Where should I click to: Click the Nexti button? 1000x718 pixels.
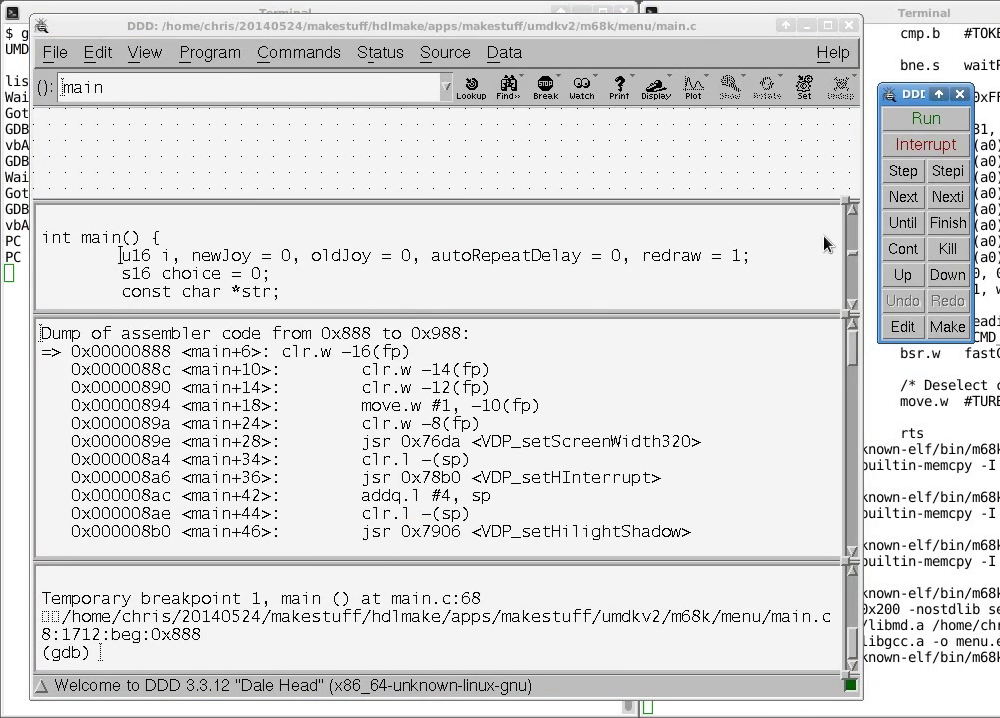(948, 197)
